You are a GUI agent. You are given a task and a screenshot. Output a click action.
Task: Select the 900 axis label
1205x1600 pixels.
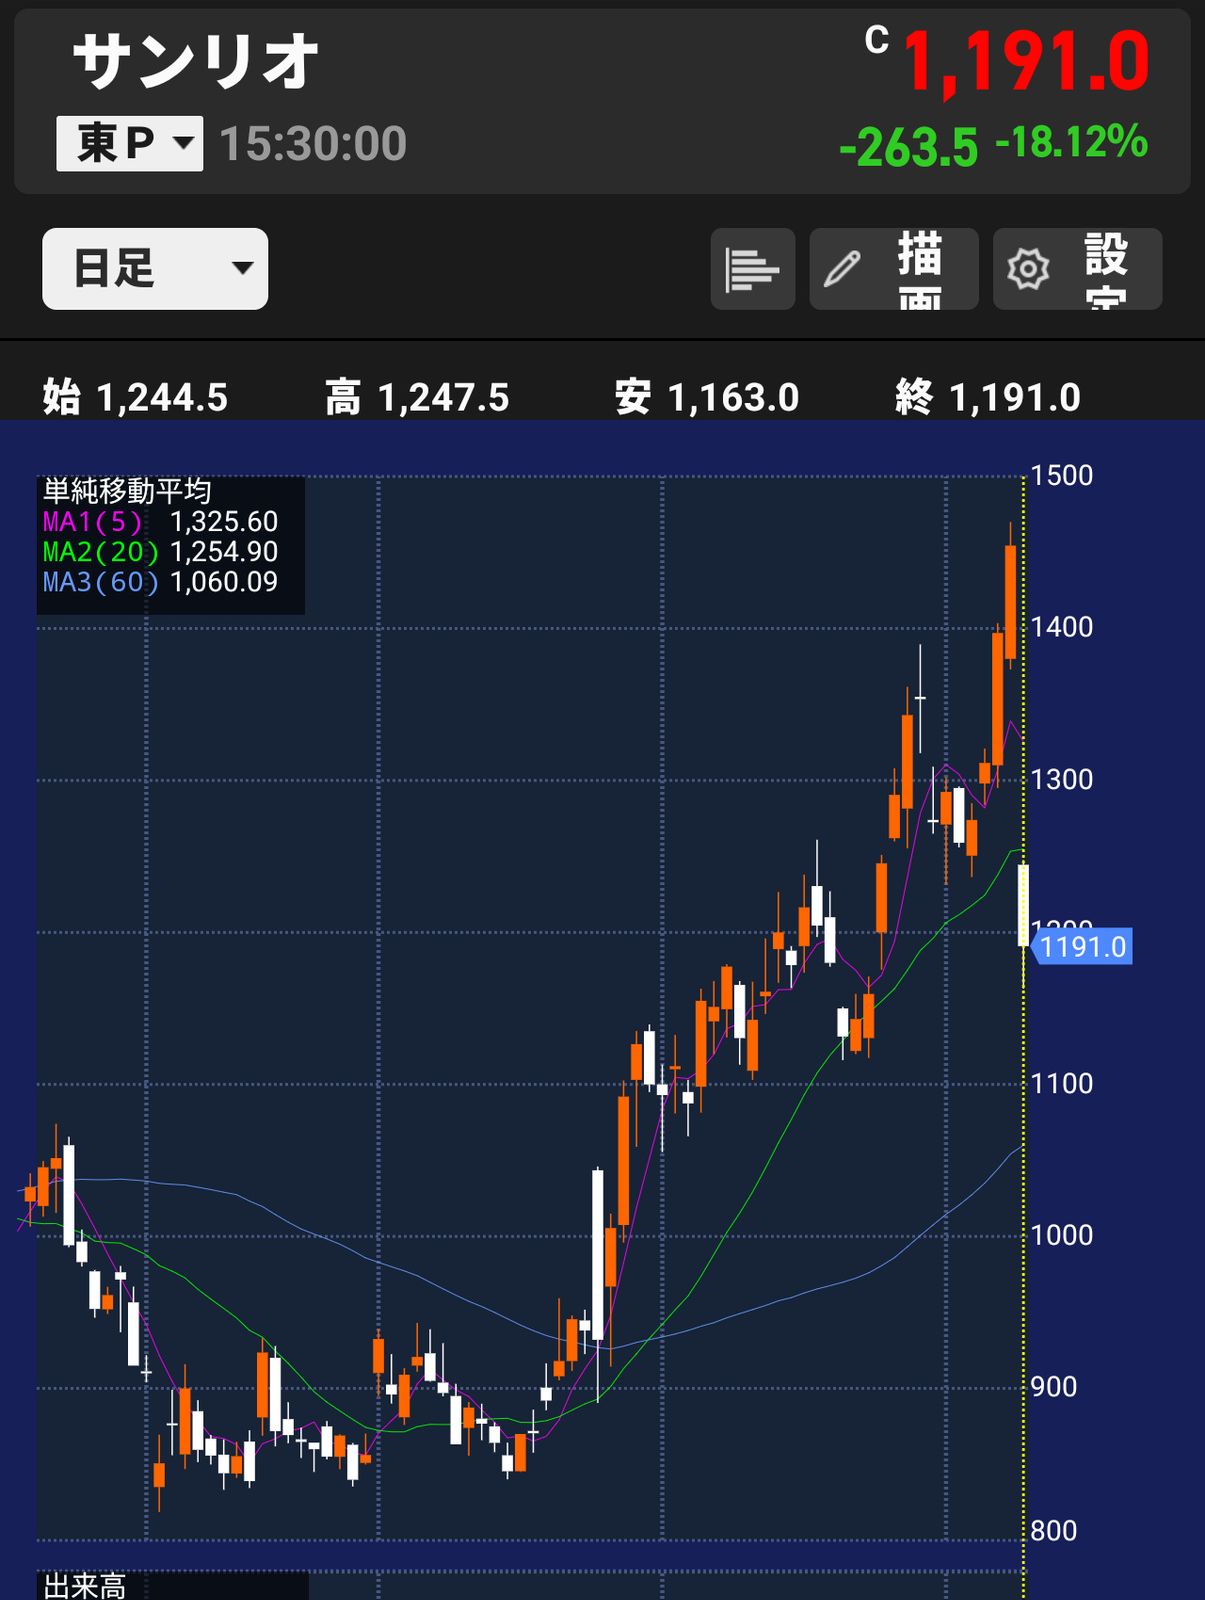(1054, 1387)
